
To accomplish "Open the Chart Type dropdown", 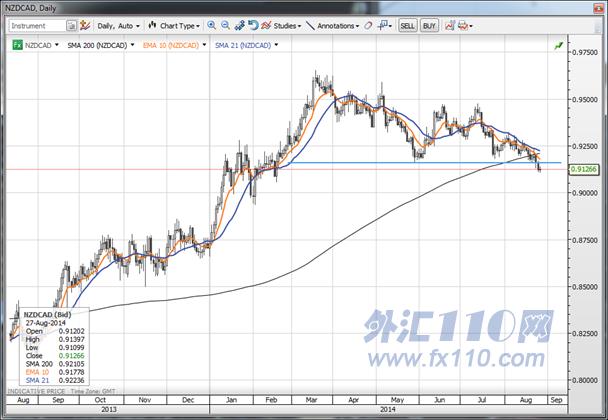I will [x=174, y=26].
